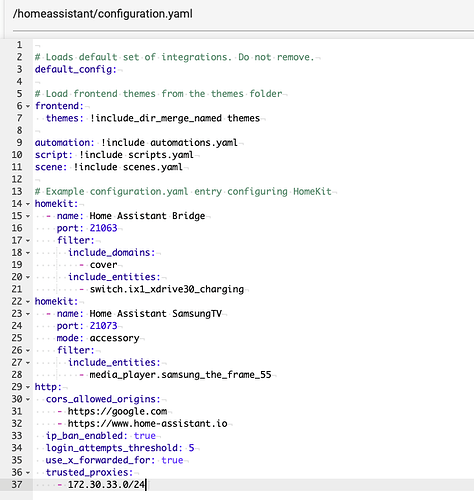Collapse the frontend block fold arrow

pyautogui.click(x=28, y=106)
